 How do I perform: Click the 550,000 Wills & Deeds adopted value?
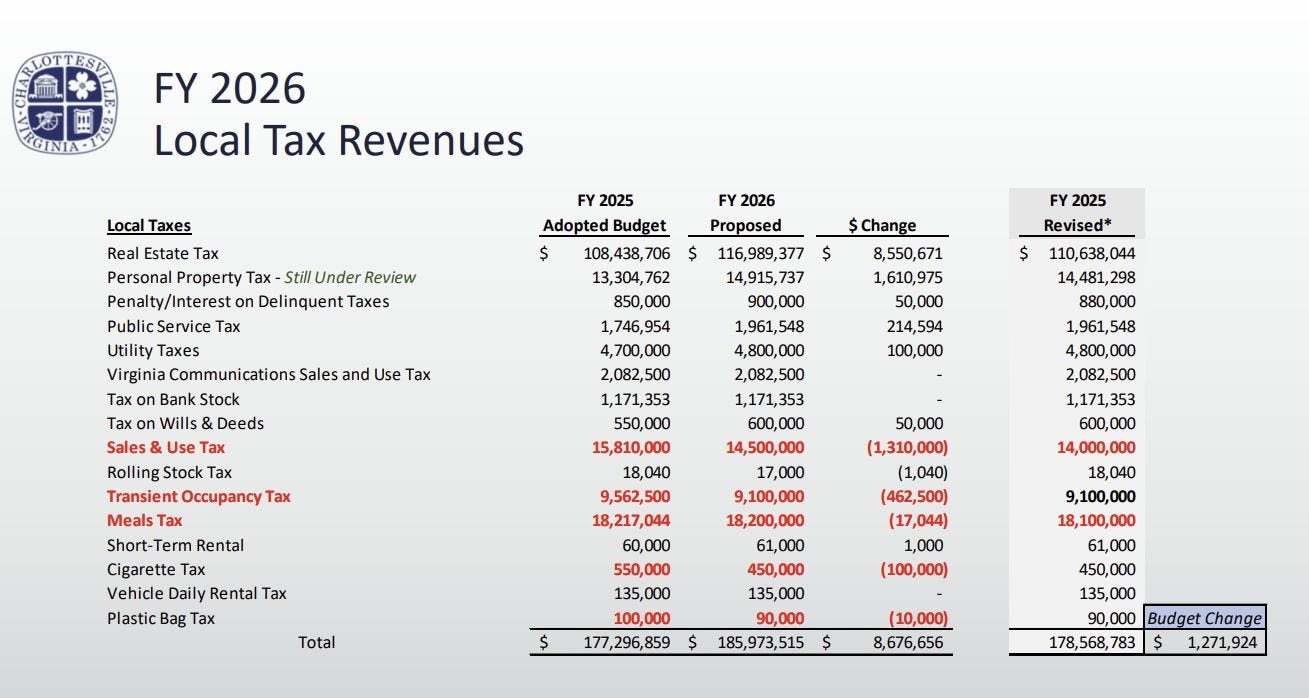(643, 423)
